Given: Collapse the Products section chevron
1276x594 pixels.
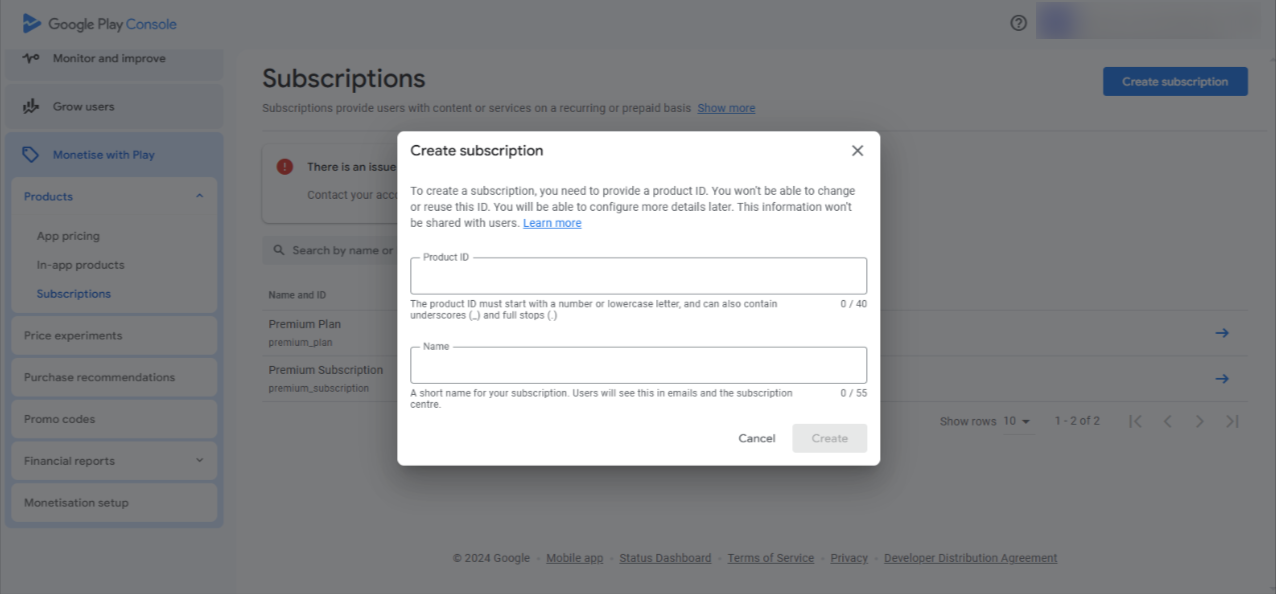Looking at the screenshot, I should click(199, 196).
